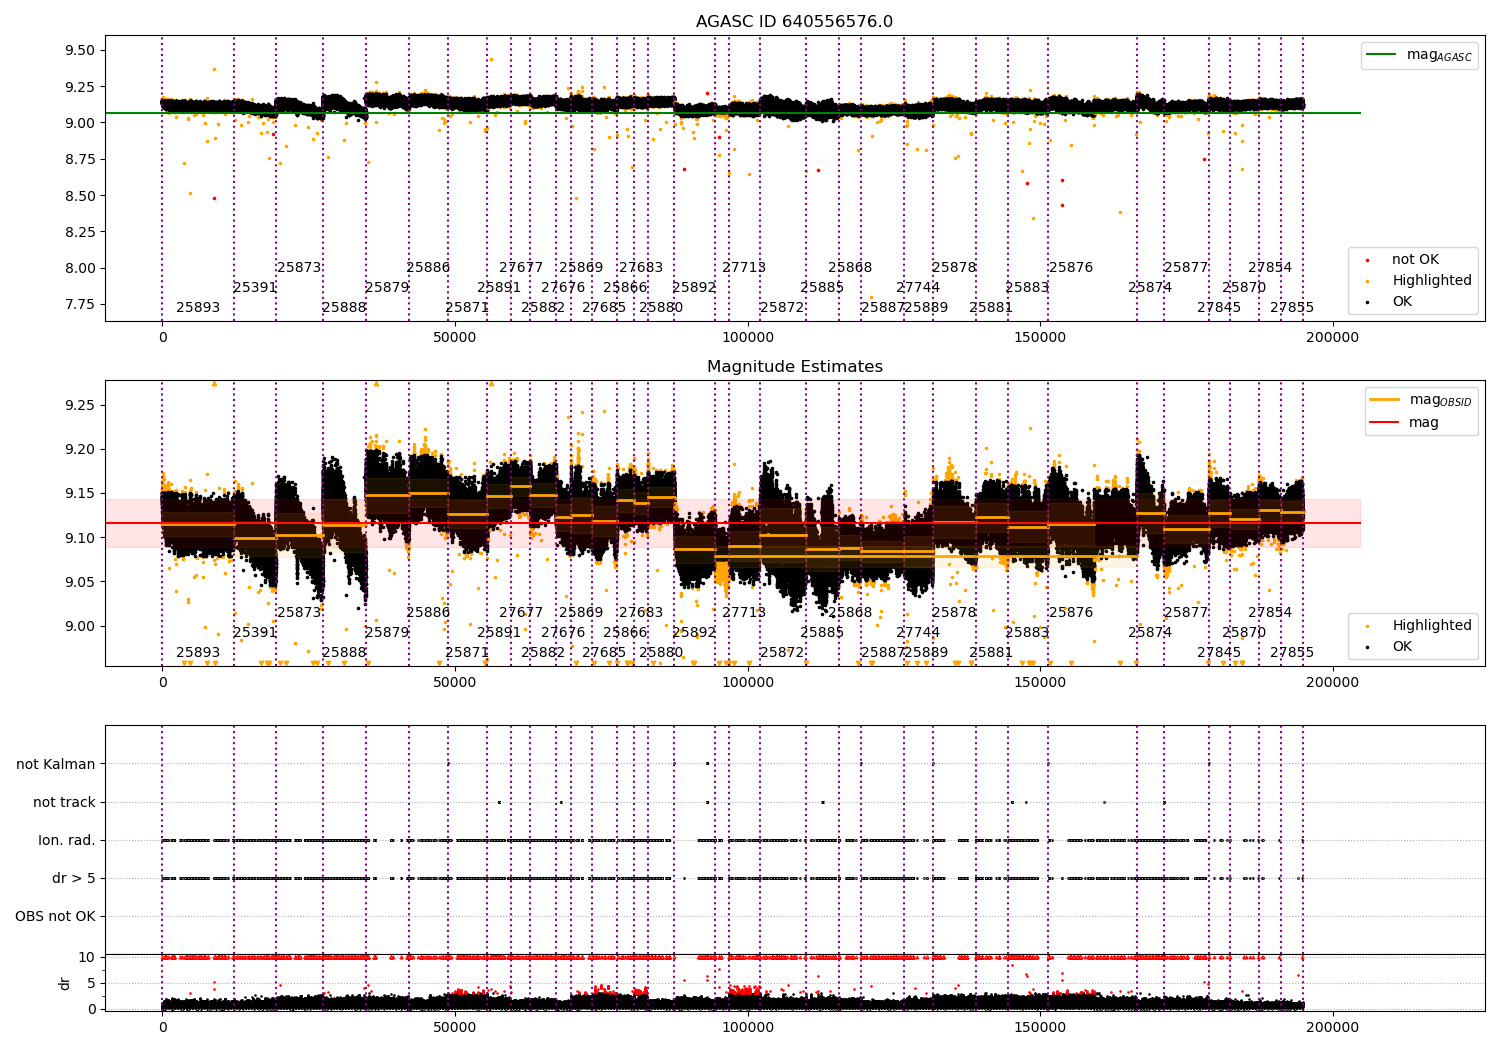Click obsid 27854 in the Magnitude Estimates plot
Image resolution: width=1500 pixels, height=1050 pixels.
(1270, 612)
